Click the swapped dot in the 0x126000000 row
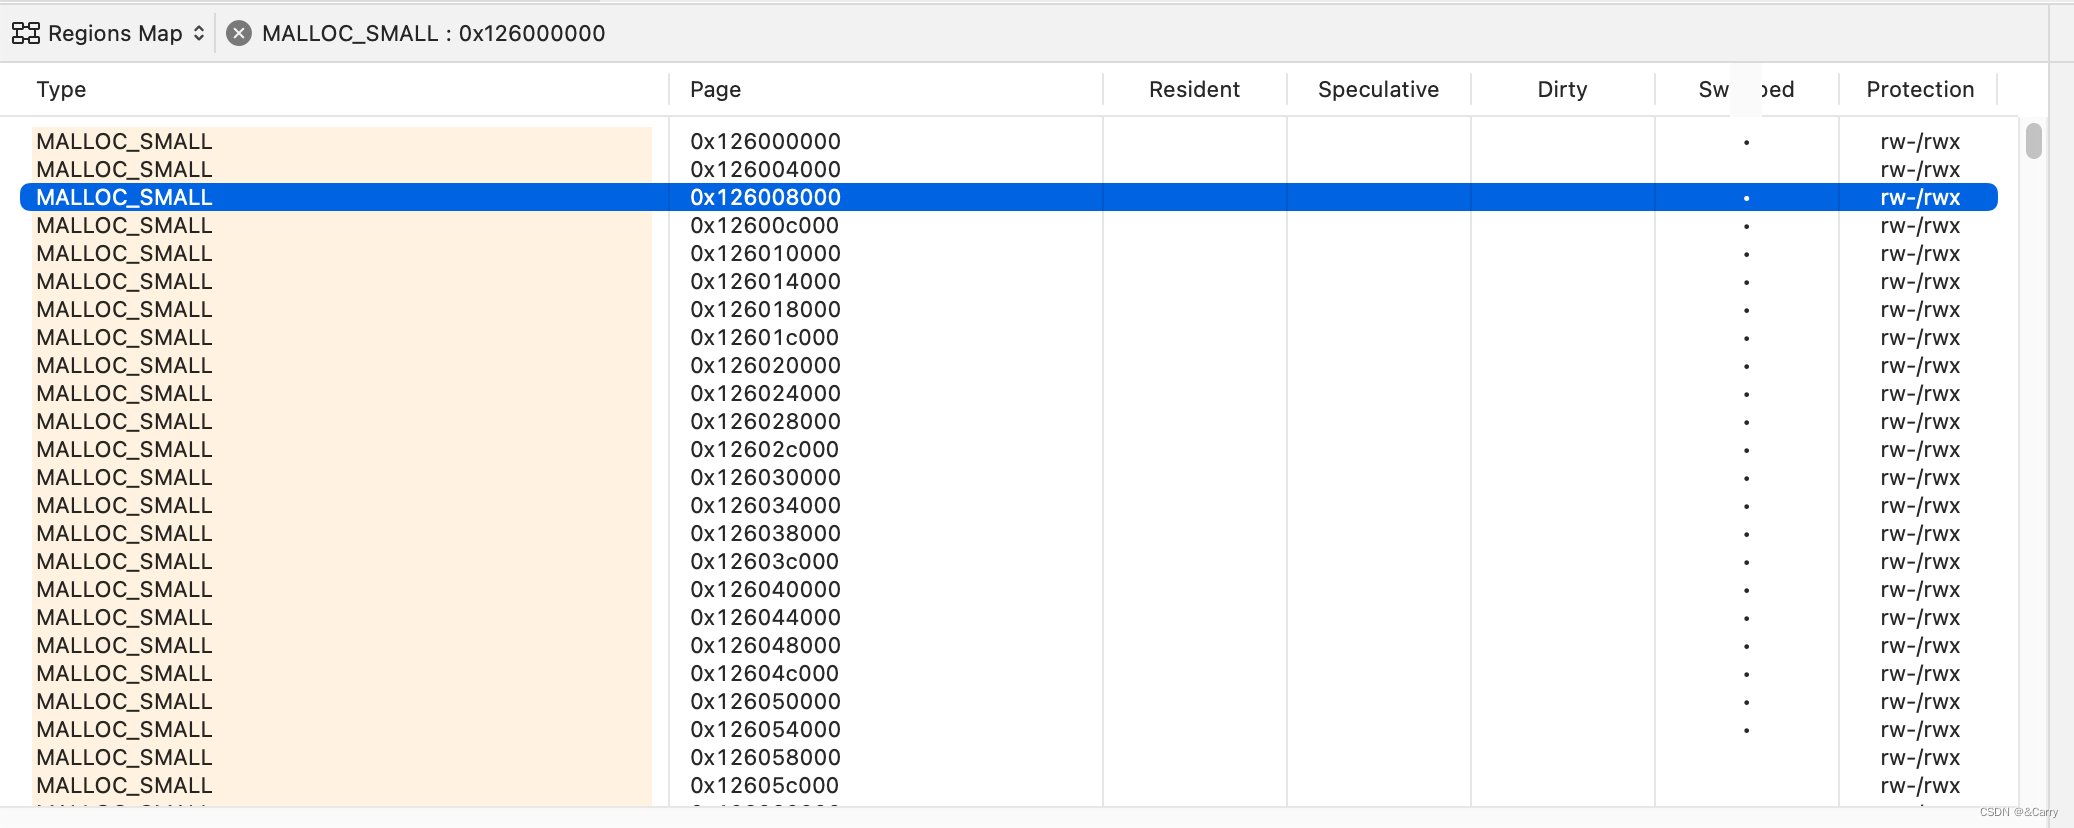The image size is (2074, 828). click(x=1746, y=143)
